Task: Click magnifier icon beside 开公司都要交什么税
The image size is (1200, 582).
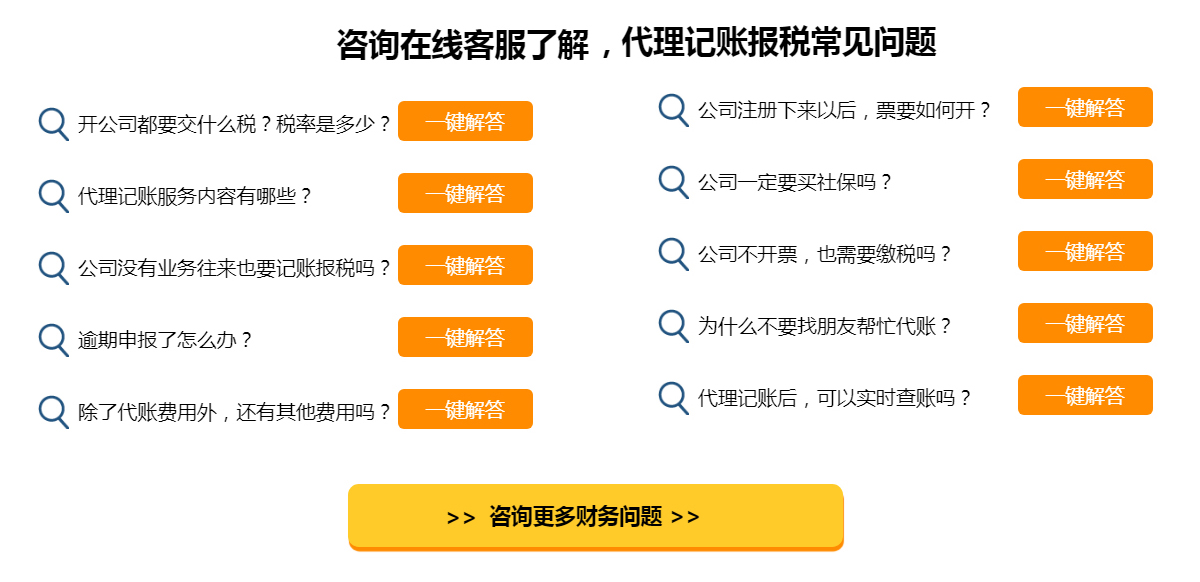Action: point(53,123)
